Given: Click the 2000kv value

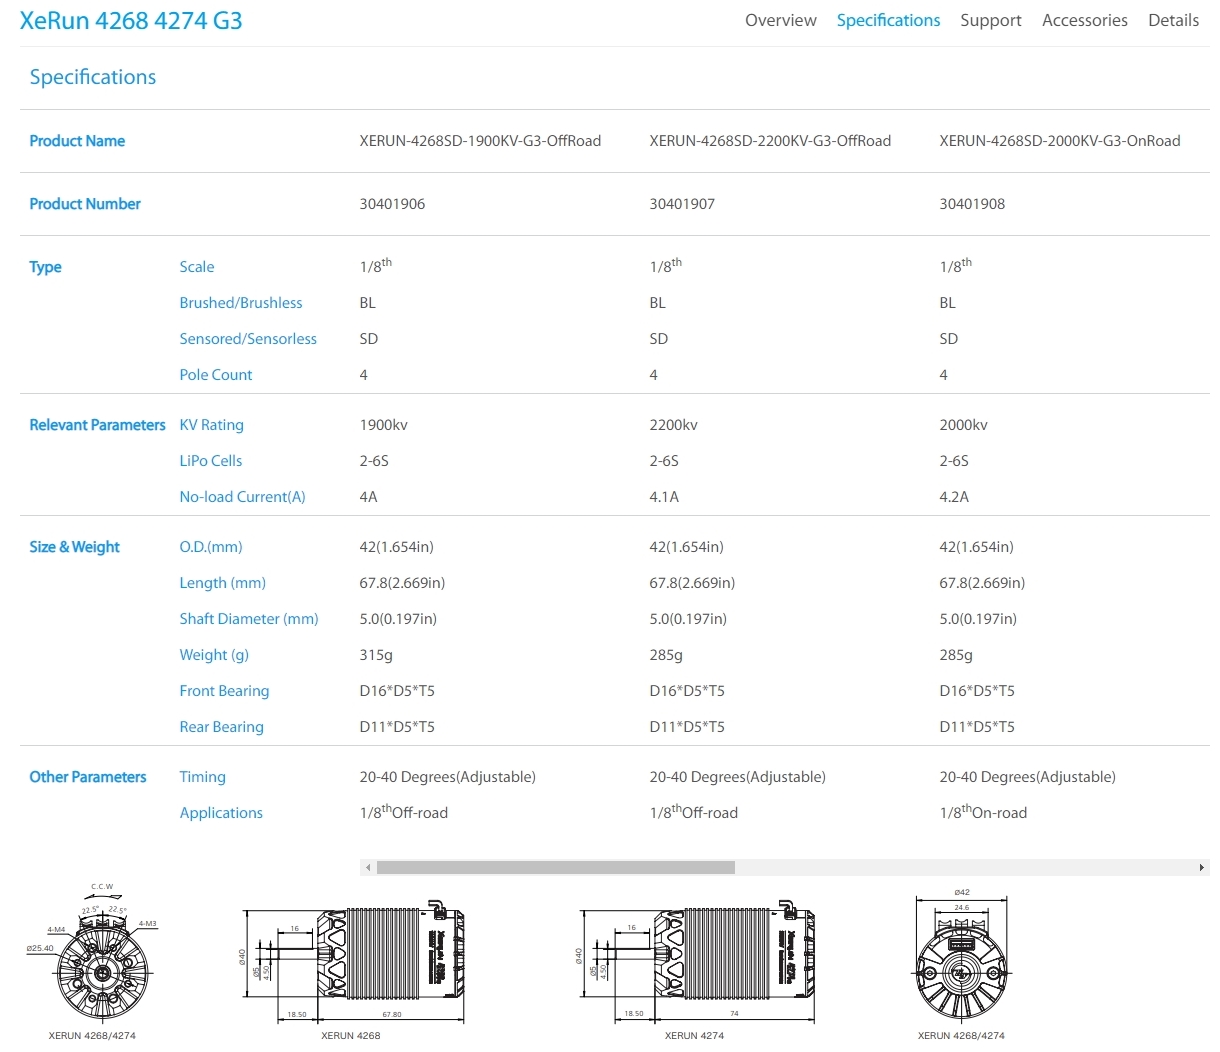Looking at the screenshot, I should coord(964,425).
